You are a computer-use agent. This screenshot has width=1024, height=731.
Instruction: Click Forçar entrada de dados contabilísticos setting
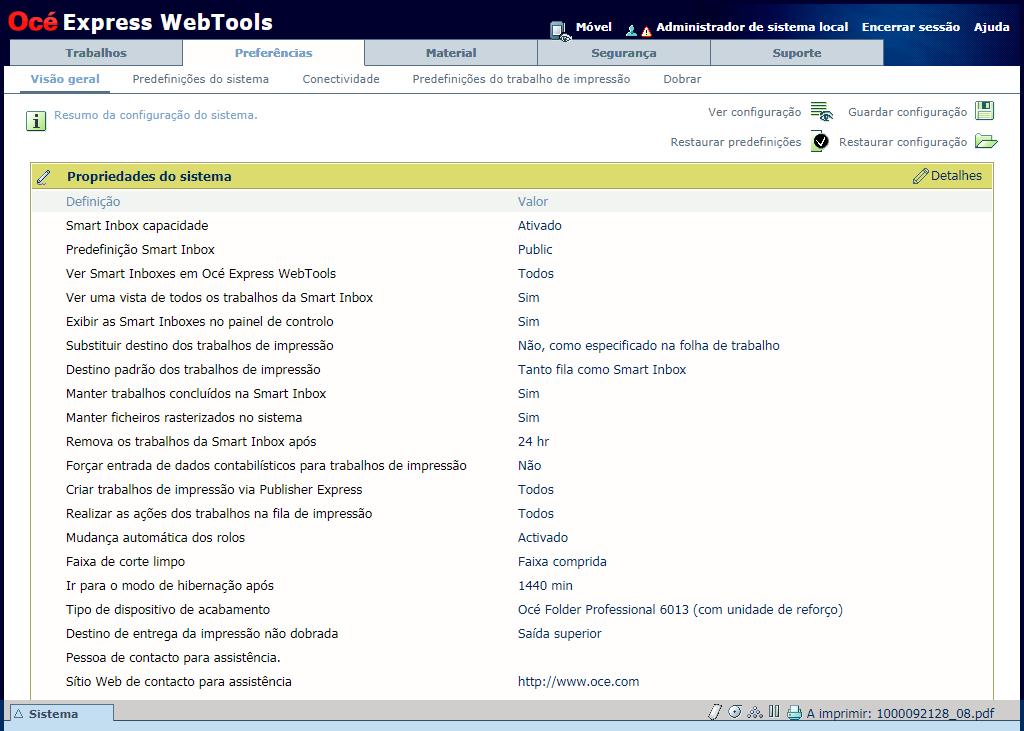266,466
